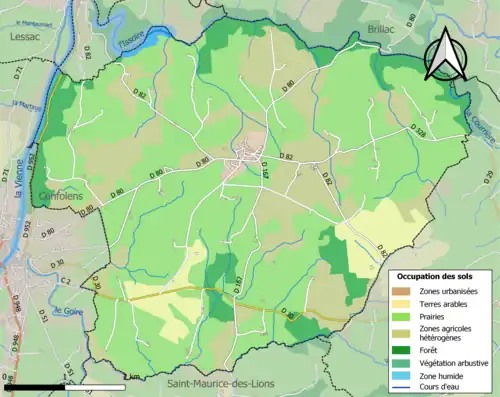Image resolution: width=500 pixels, height=397 pixels.
Task: Click the Saint-Maurice-des-Lions commune label
Action: pos(221,384)
